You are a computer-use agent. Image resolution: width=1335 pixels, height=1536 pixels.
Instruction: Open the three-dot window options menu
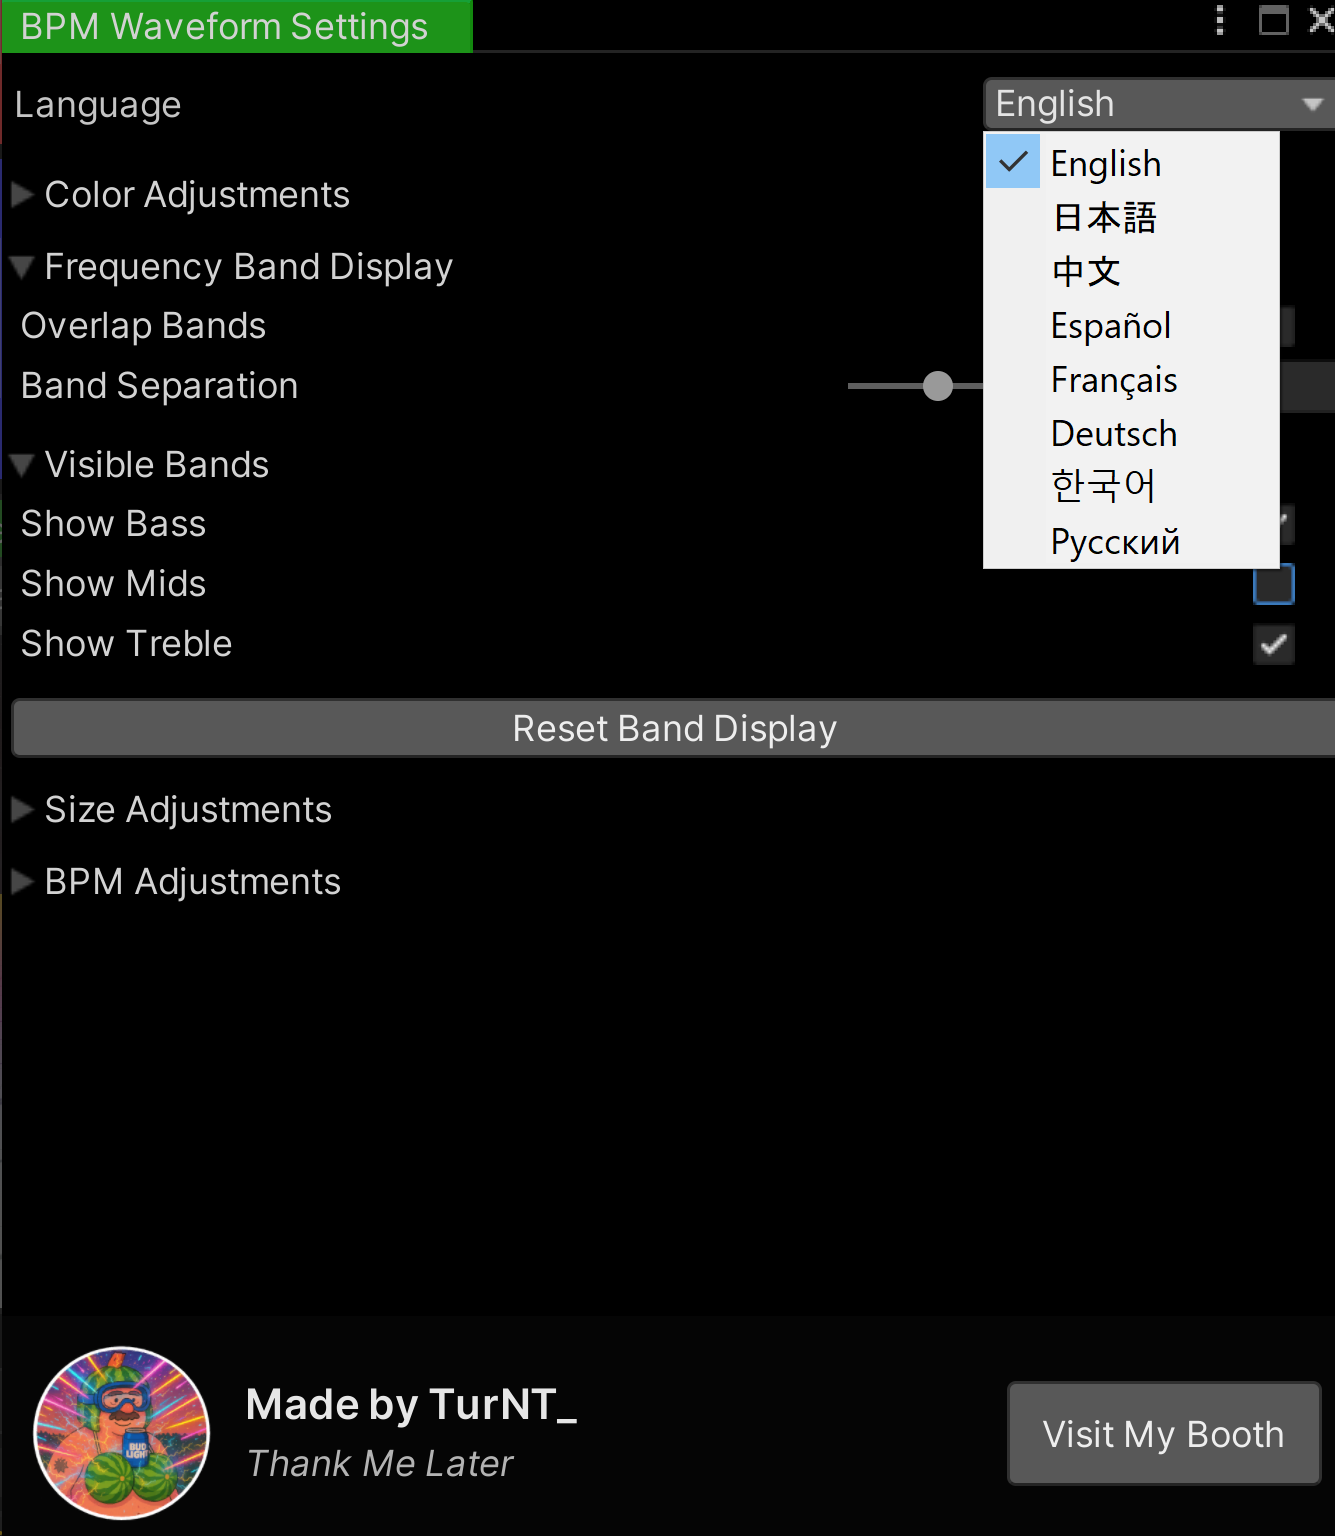coord(1219,22)
